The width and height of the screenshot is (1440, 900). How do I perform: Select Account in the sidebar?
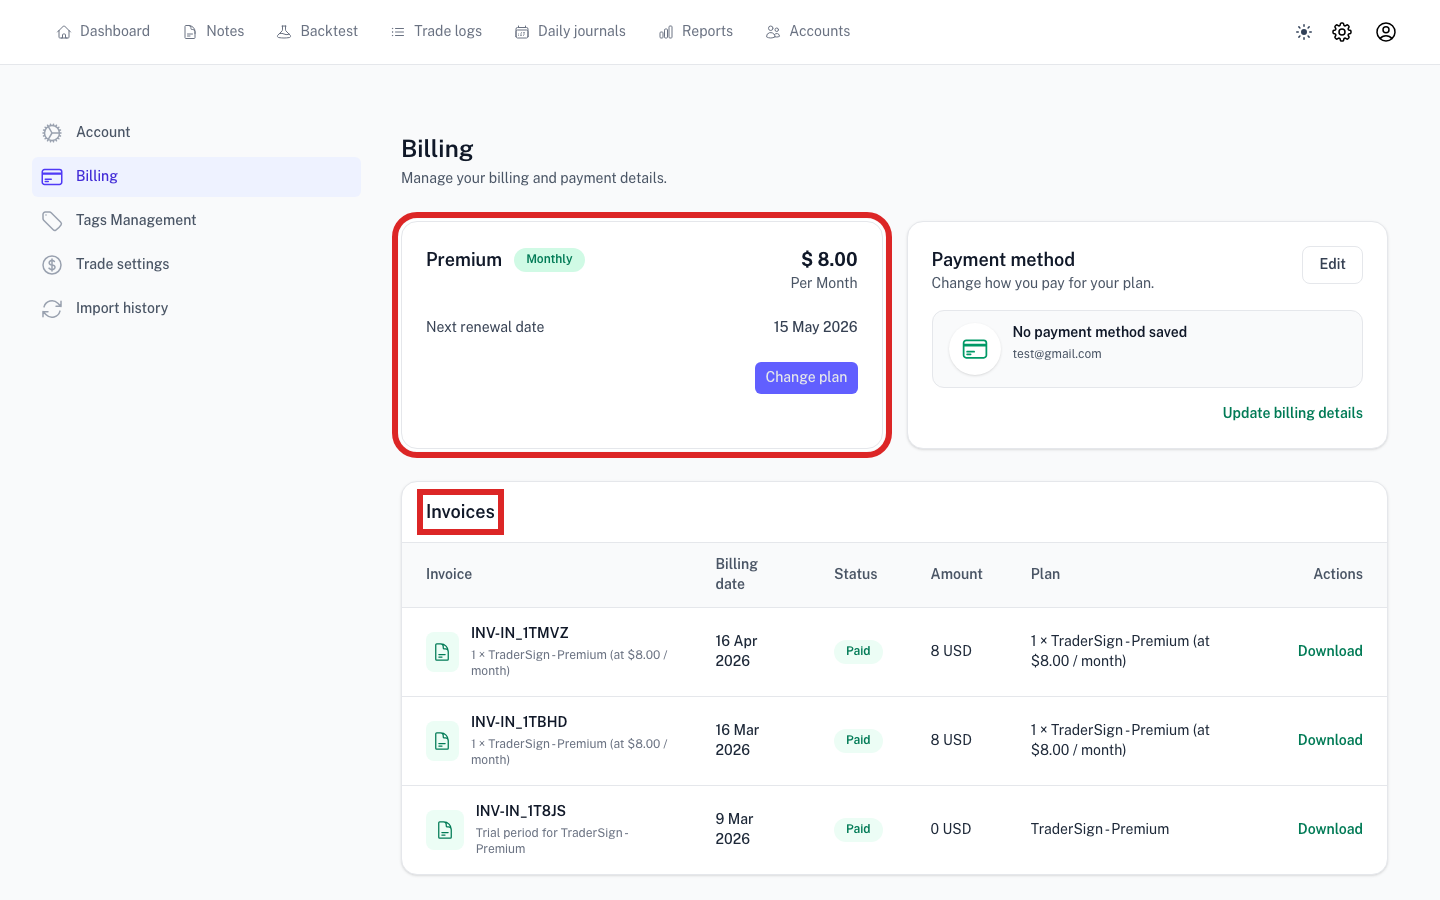103,132
